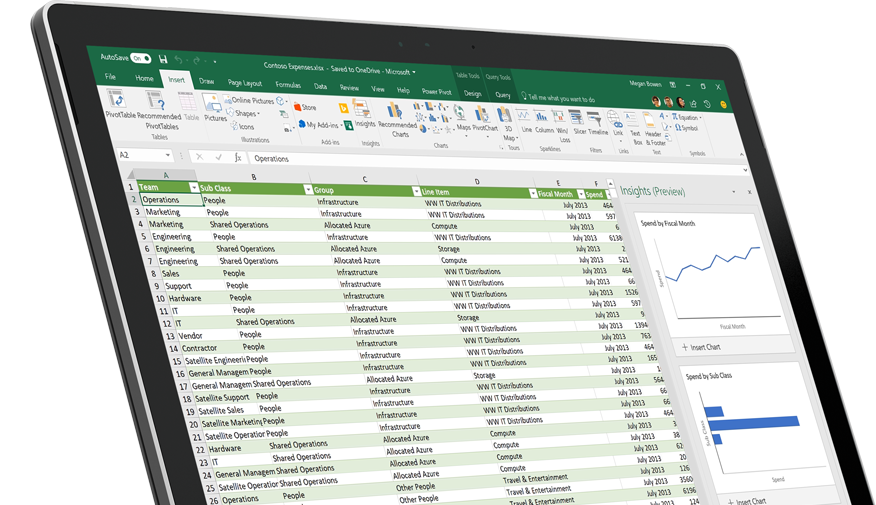Close the Insights (Preview) pane
This screenshot has width=876, height=505.
click(749, 192)
